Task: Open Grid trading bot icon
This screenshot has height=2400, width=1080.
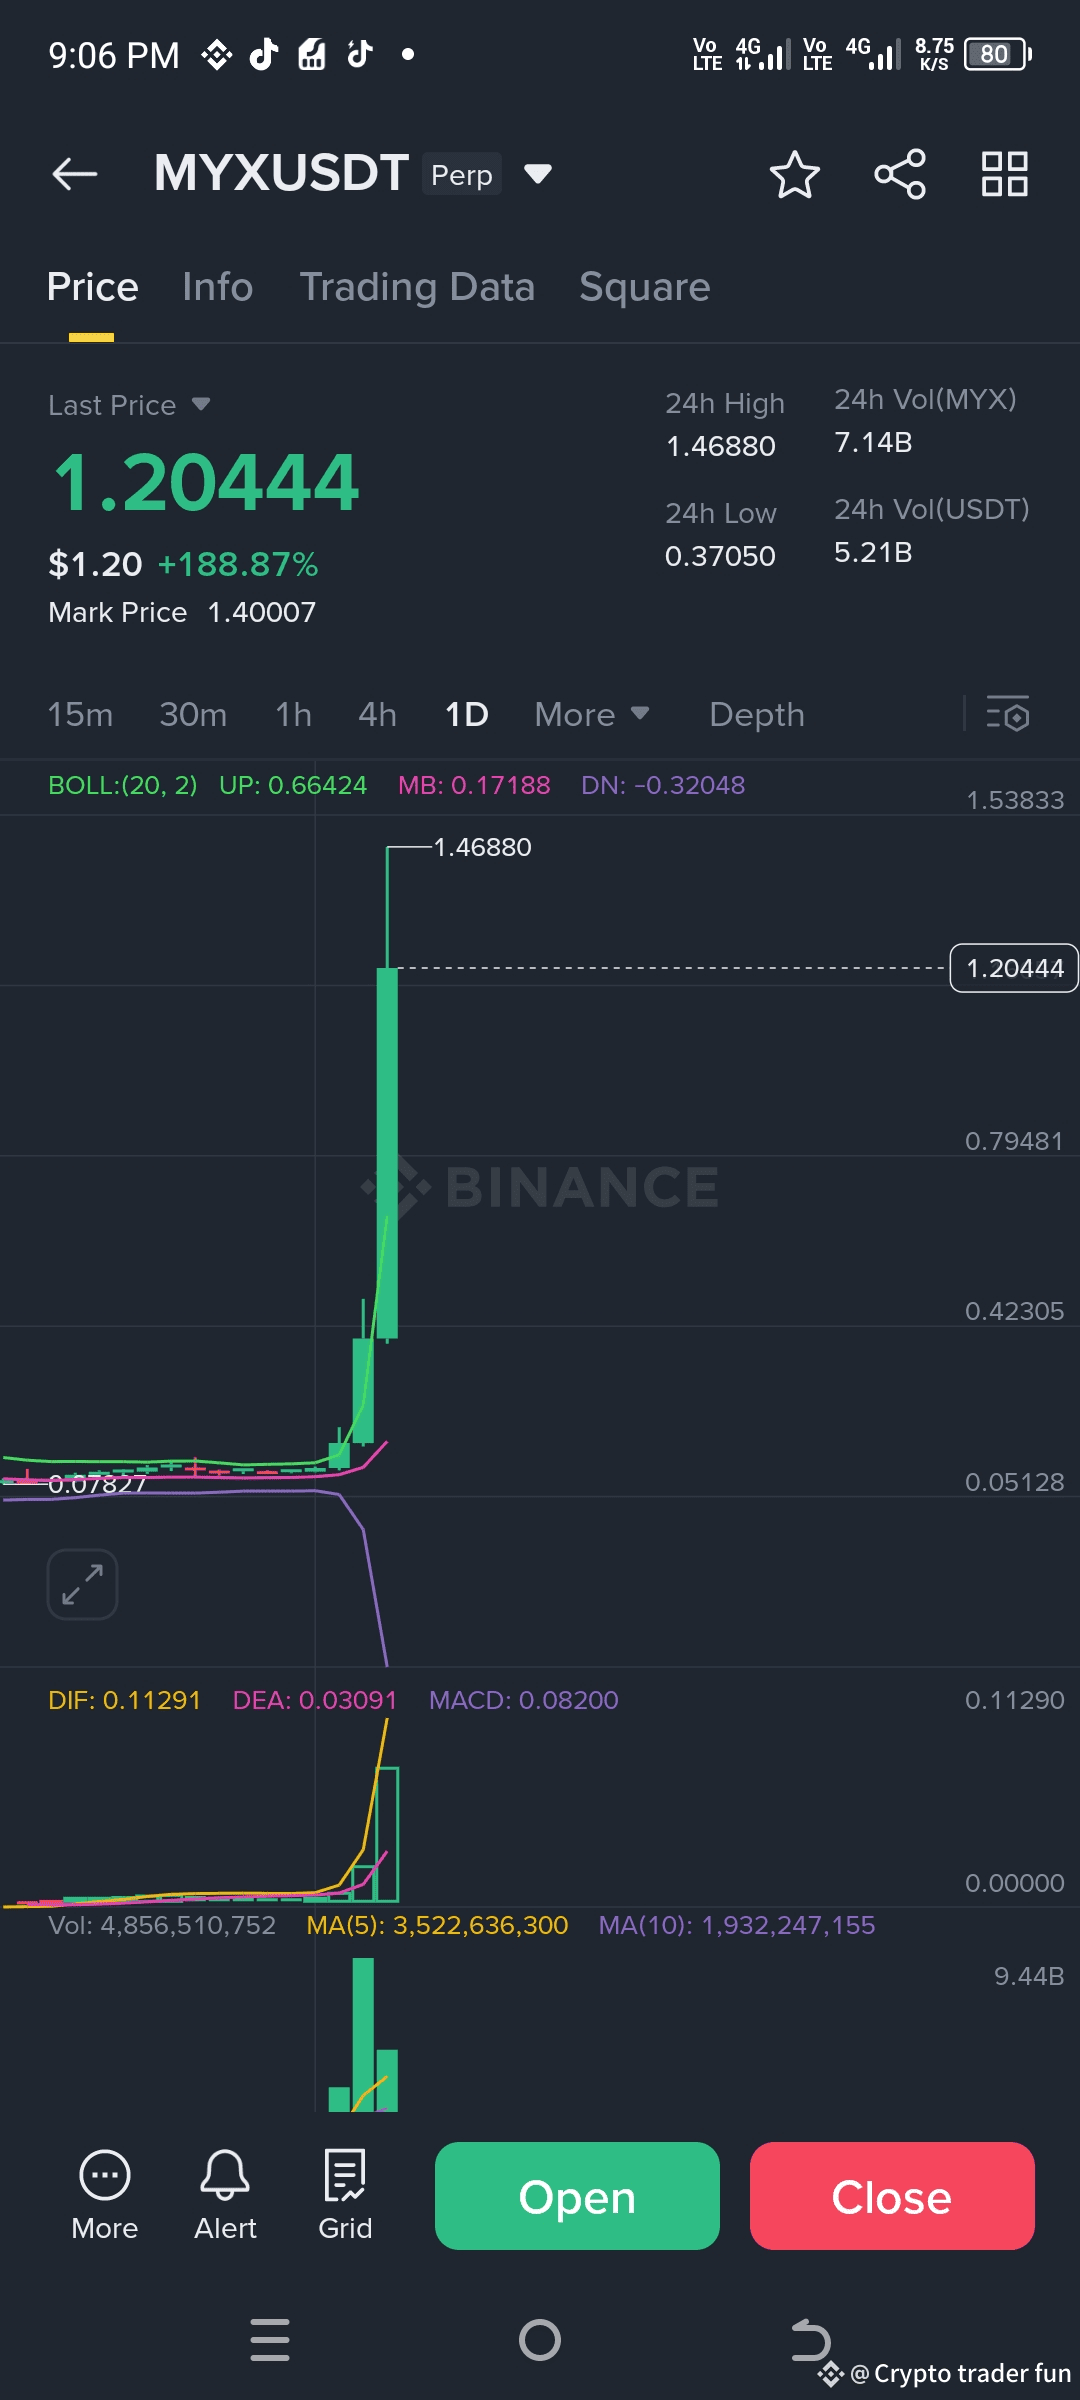Action: click(x=345, y=2196)
